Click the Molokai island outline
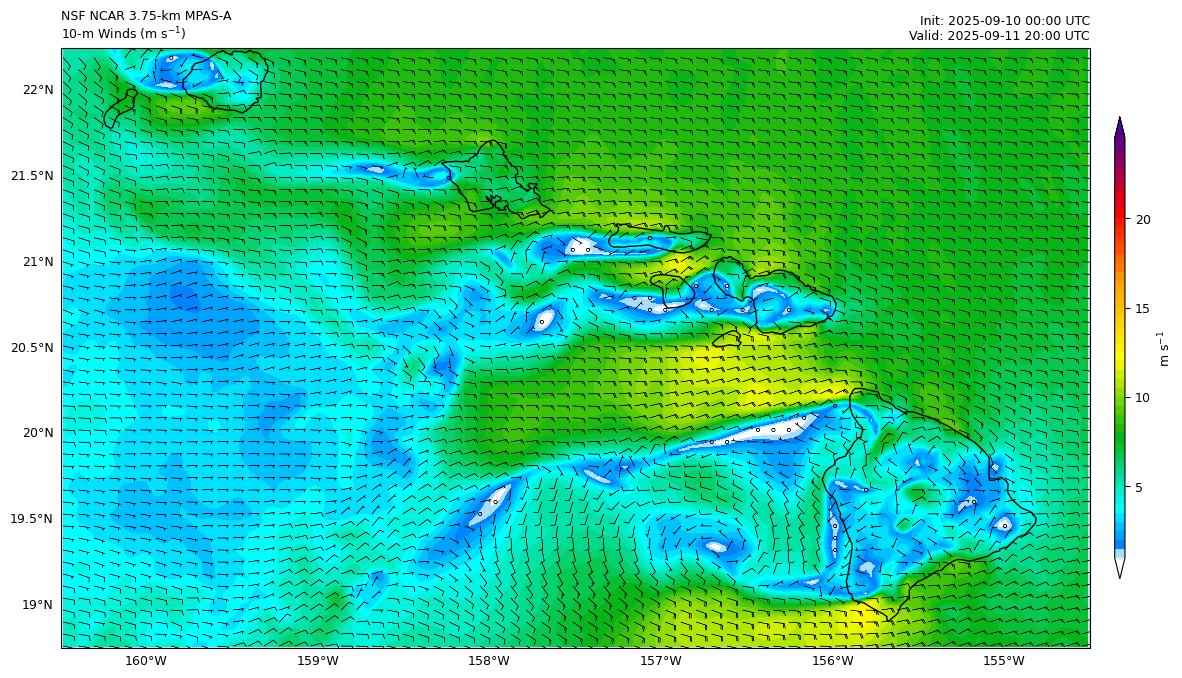1182x678 pixels. click(x=658, y=238)
